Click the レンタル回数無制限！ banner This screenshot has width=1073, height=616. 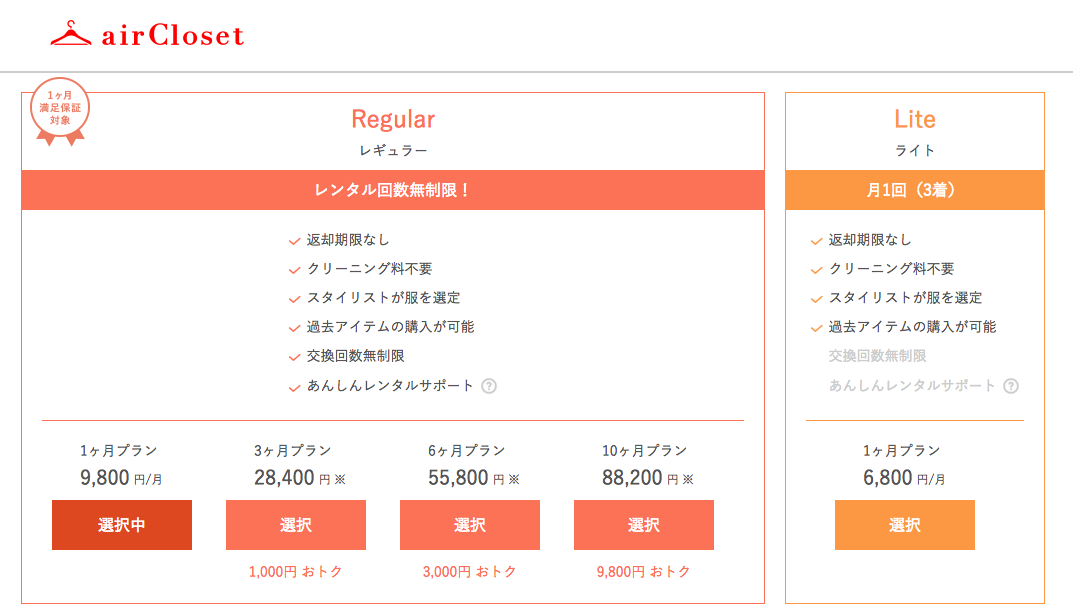click(393, 190)
